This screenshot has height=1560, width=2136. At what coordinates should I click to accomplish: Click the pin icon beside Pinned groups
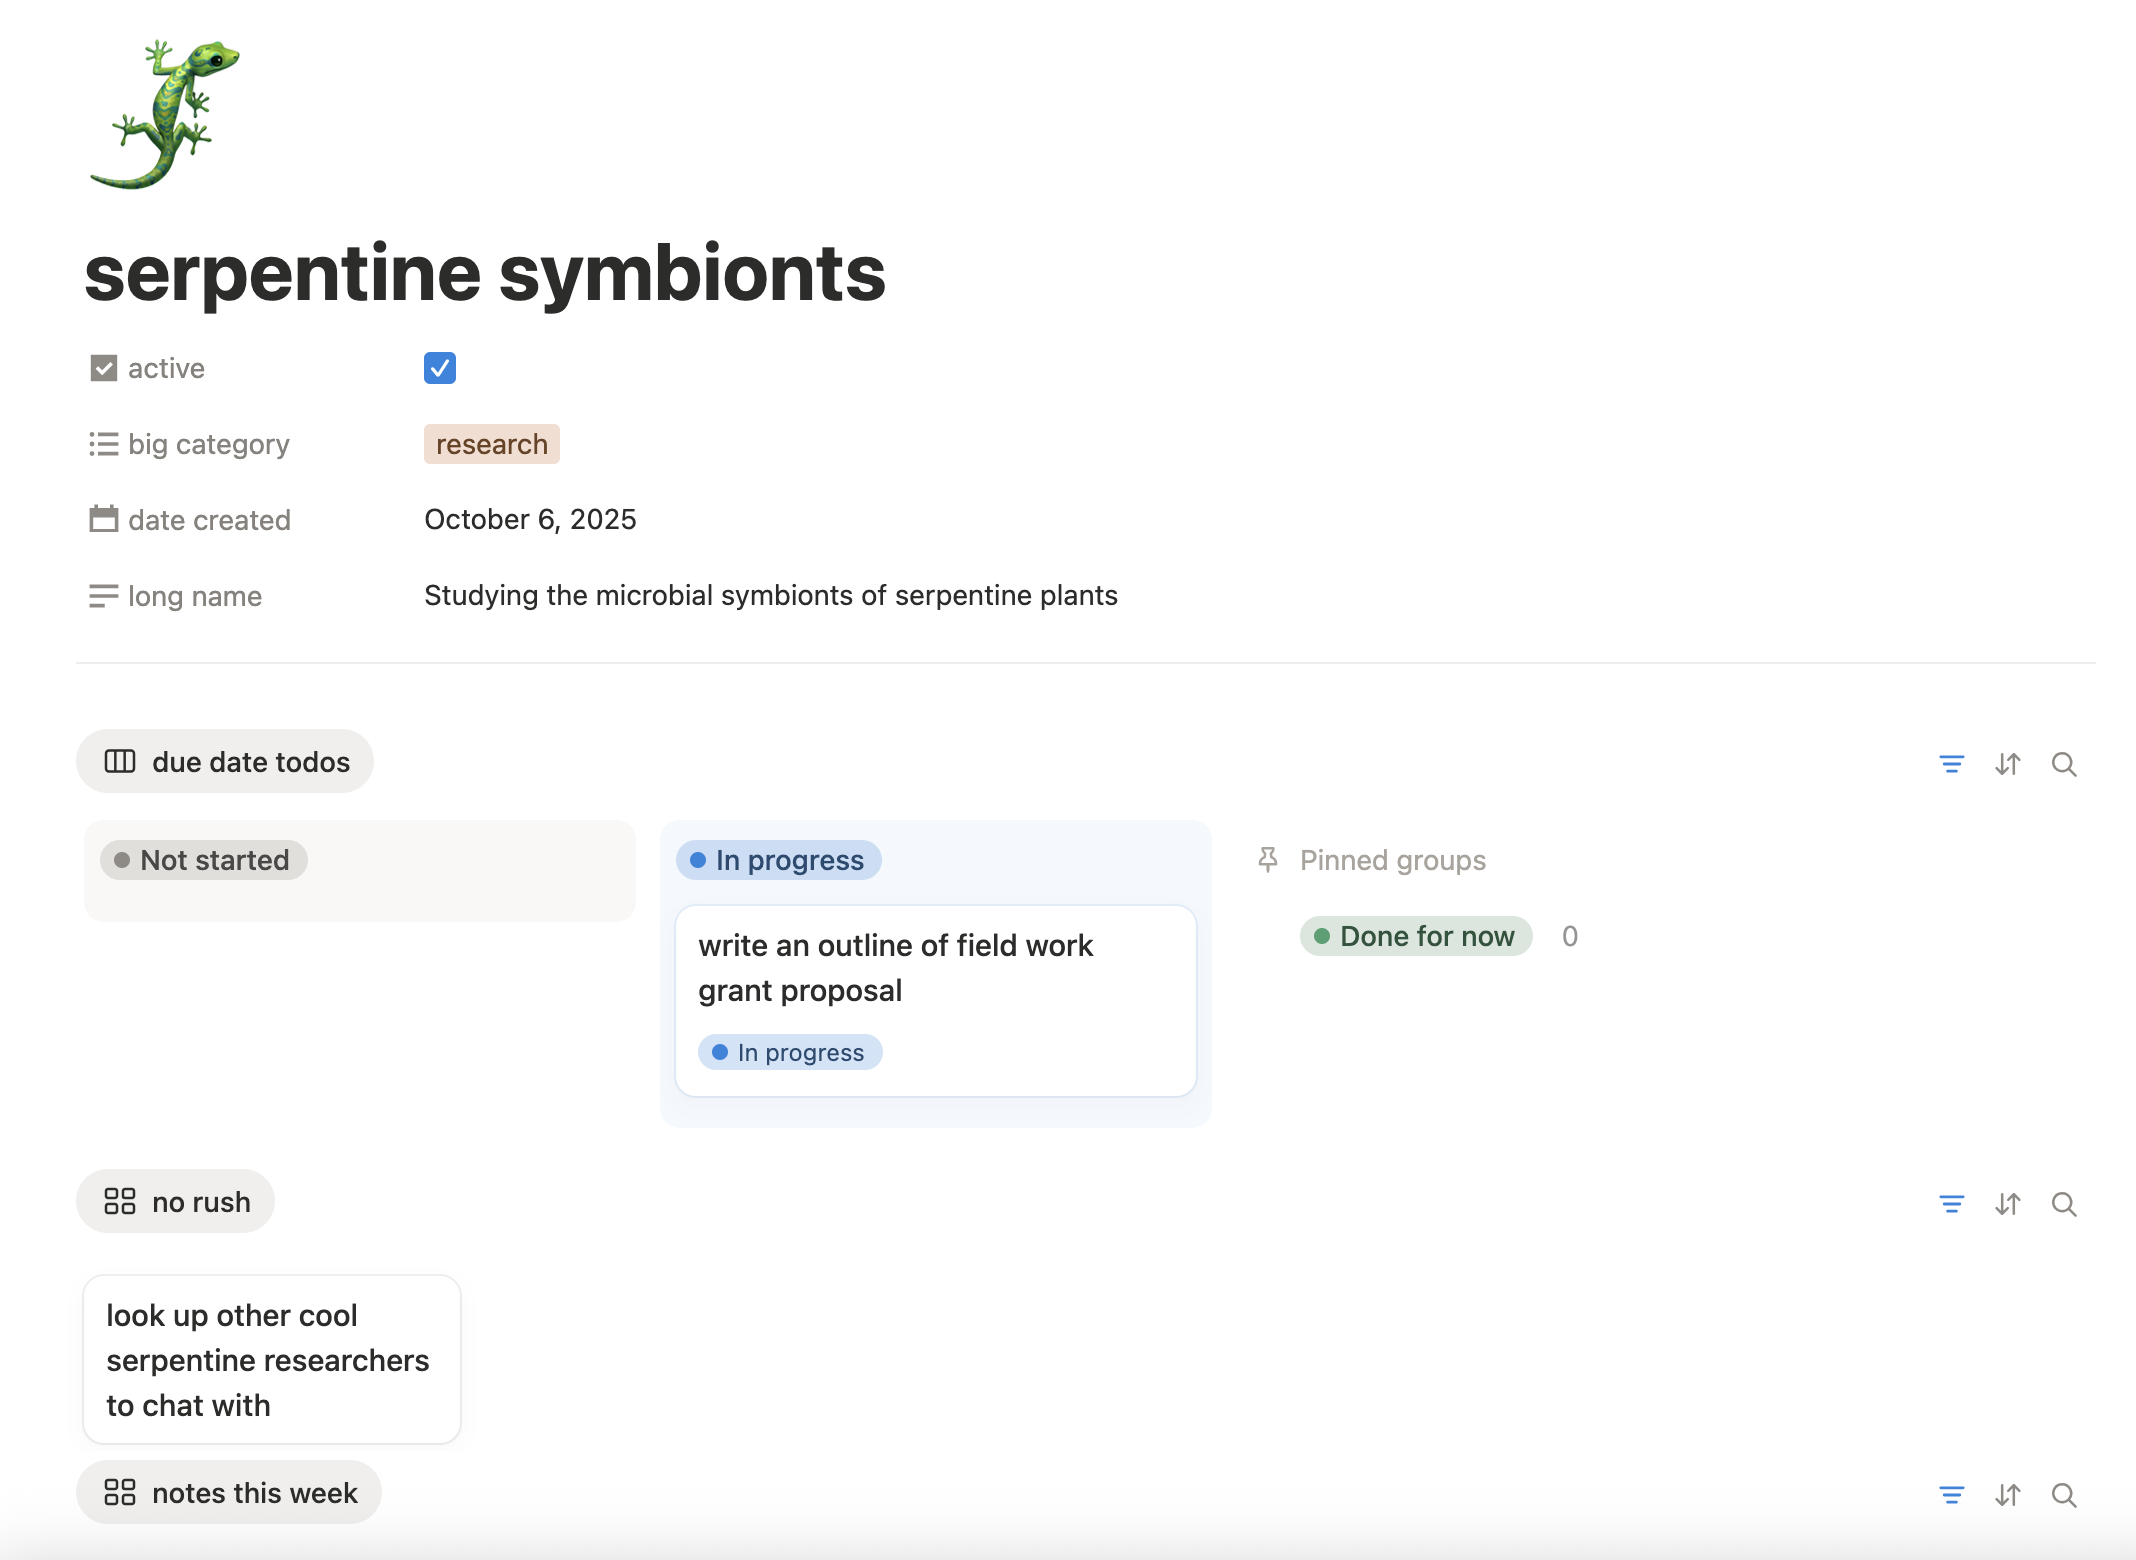[1268, 859]
